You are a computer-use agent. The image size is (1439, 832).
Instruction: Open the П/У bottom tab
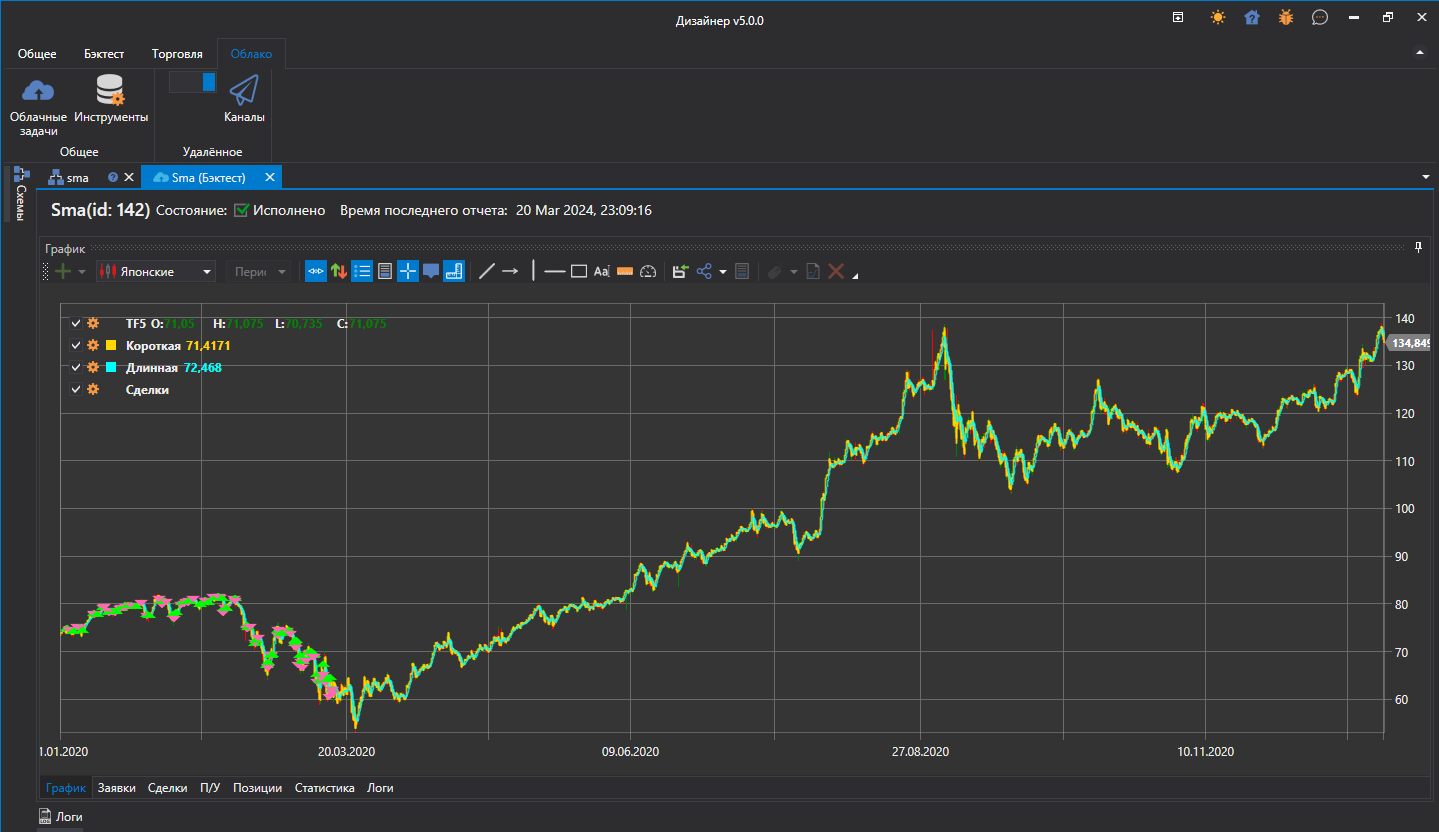click(210, 788)
